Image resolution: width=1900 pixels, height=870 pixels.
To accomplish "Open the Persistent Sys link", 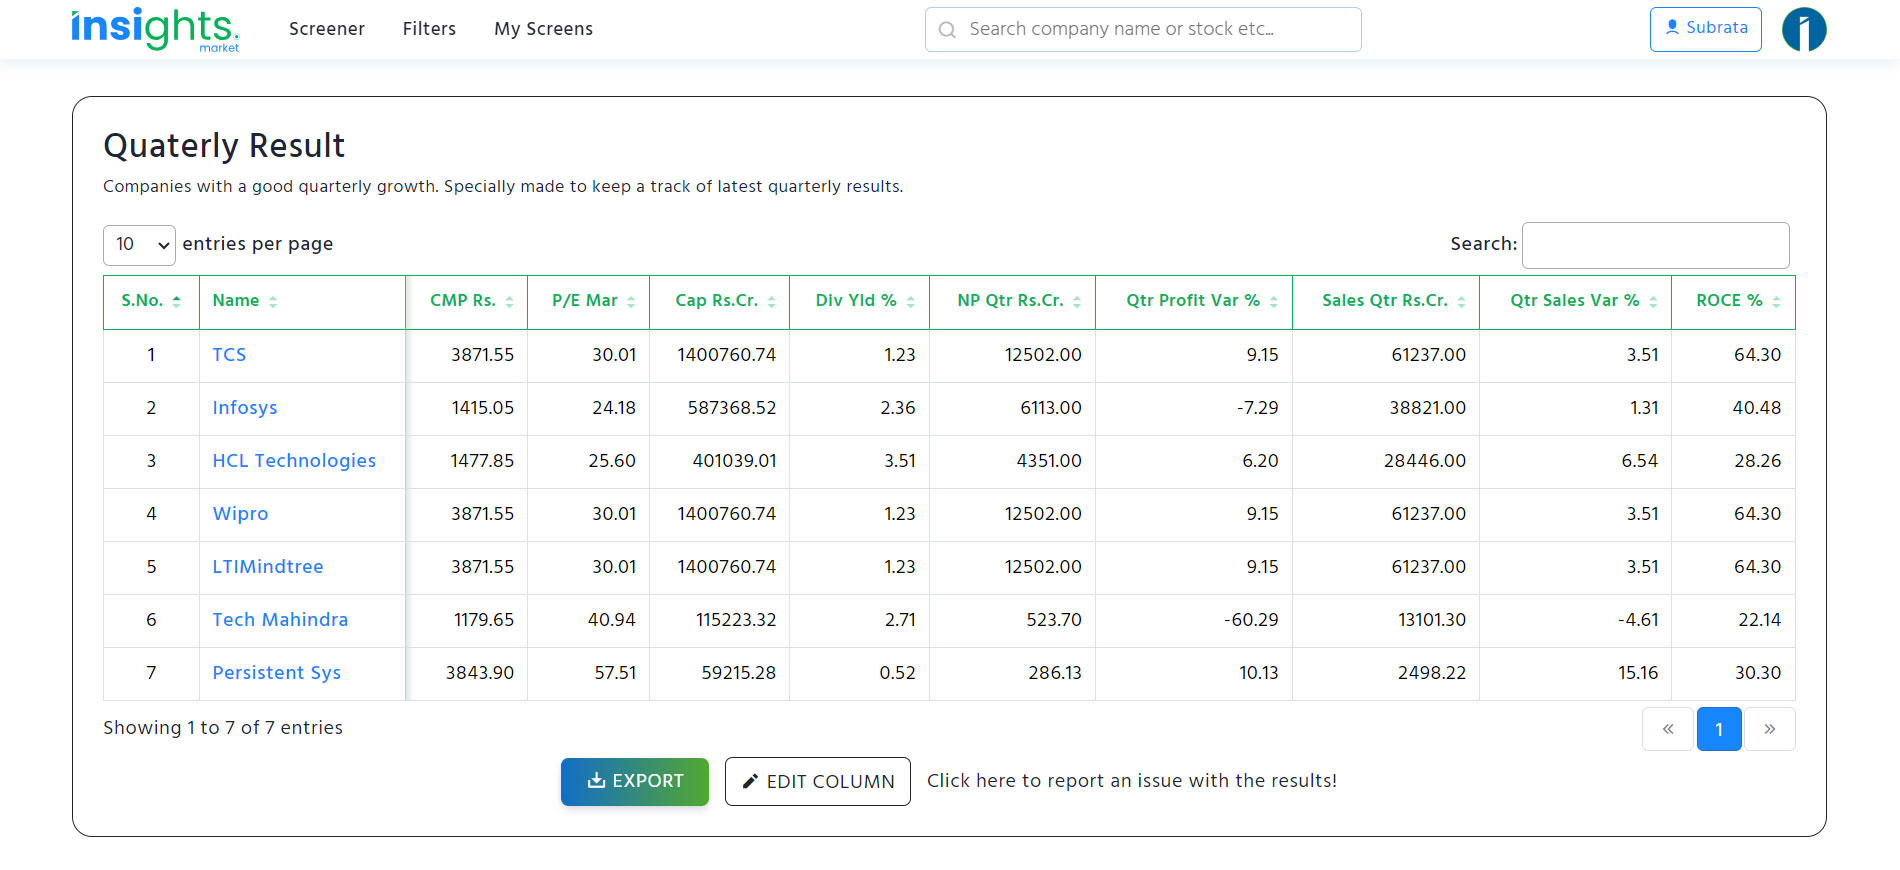I will tap(276, 673).
